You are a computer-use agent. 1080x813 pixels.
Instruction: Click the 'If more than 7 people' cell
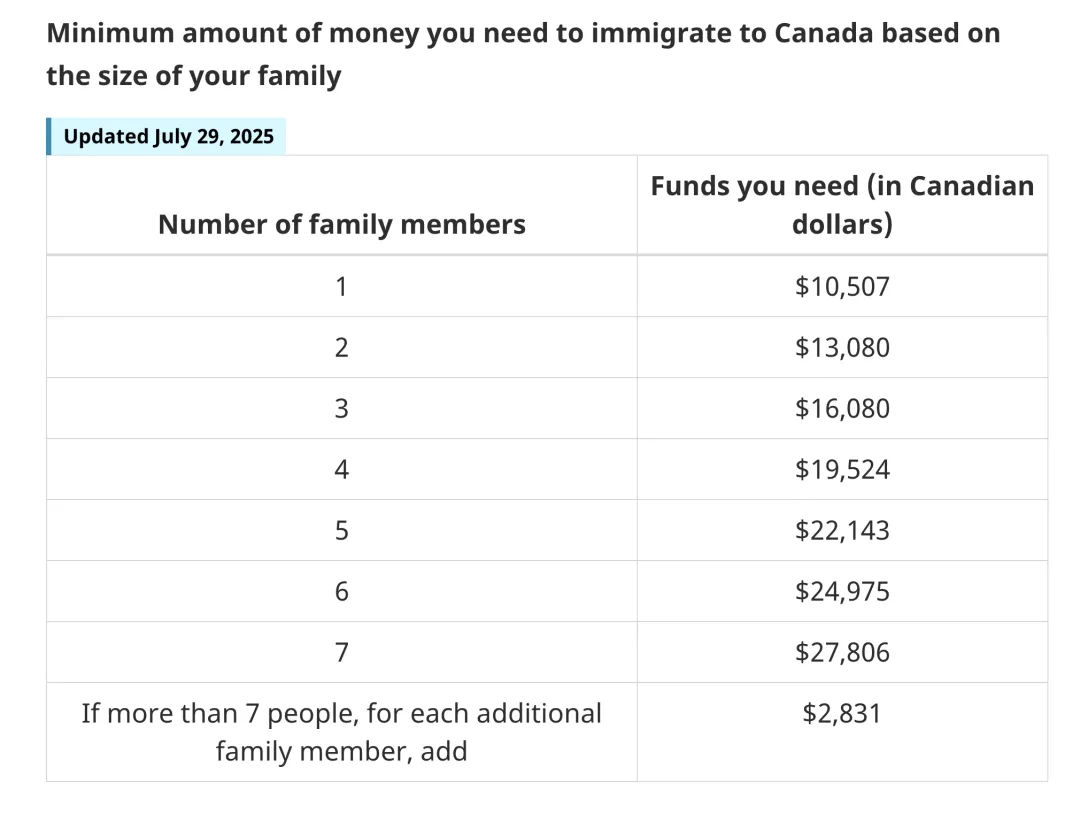pos(341,732)
